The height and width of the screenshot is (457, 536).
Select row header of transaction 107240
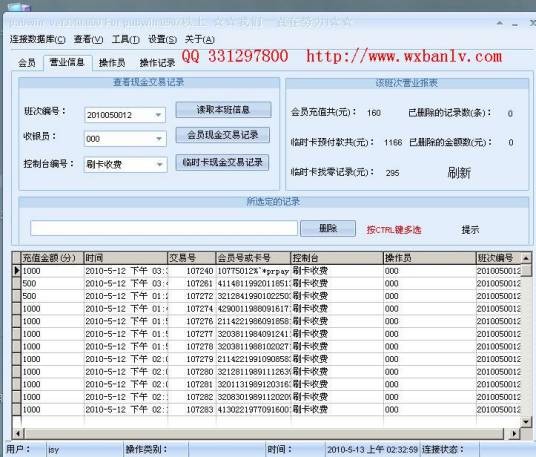pos(16,271)
